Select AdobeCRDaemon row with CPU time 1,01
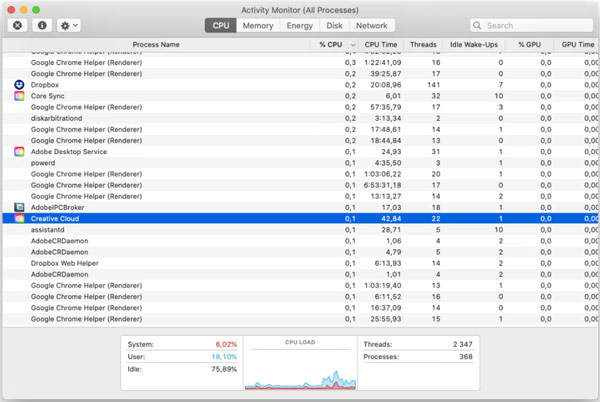This screenshot has height=402, width=600. pyautogui.click(x=300, y=274)
